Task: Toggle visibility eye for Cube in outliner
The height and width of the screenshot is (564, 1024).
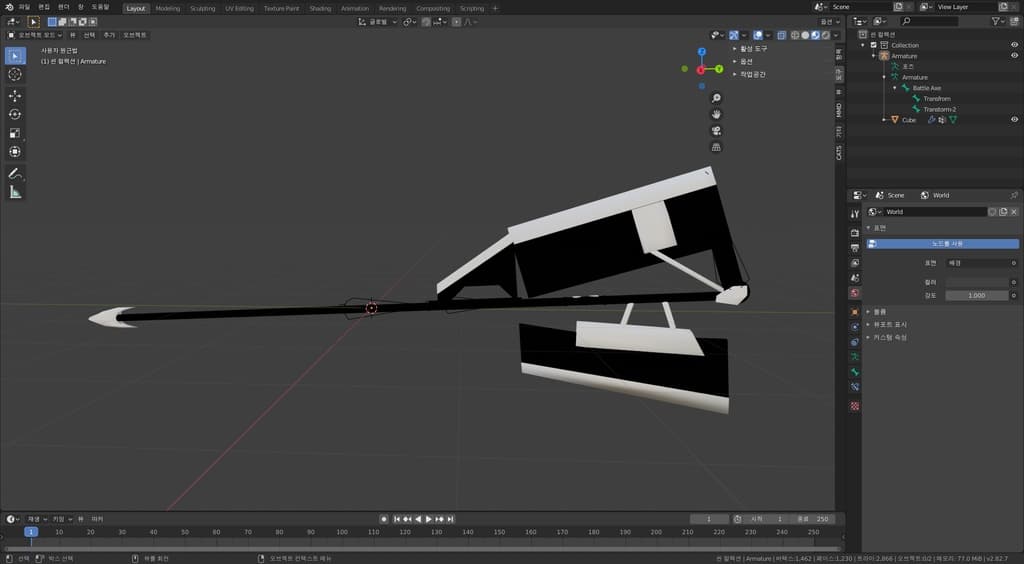Action: pos(1014,120)
